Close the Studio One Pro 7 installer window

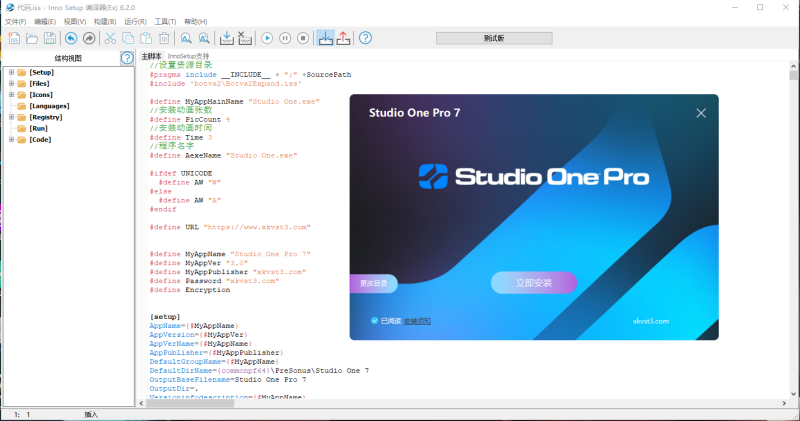pyautogui.click(x=701, y=113)
